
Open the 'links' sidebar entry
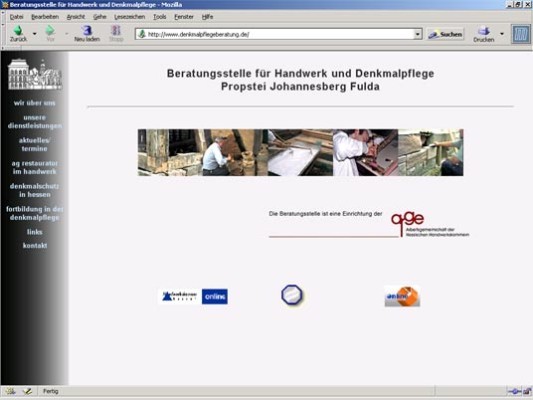click(35, 232)
